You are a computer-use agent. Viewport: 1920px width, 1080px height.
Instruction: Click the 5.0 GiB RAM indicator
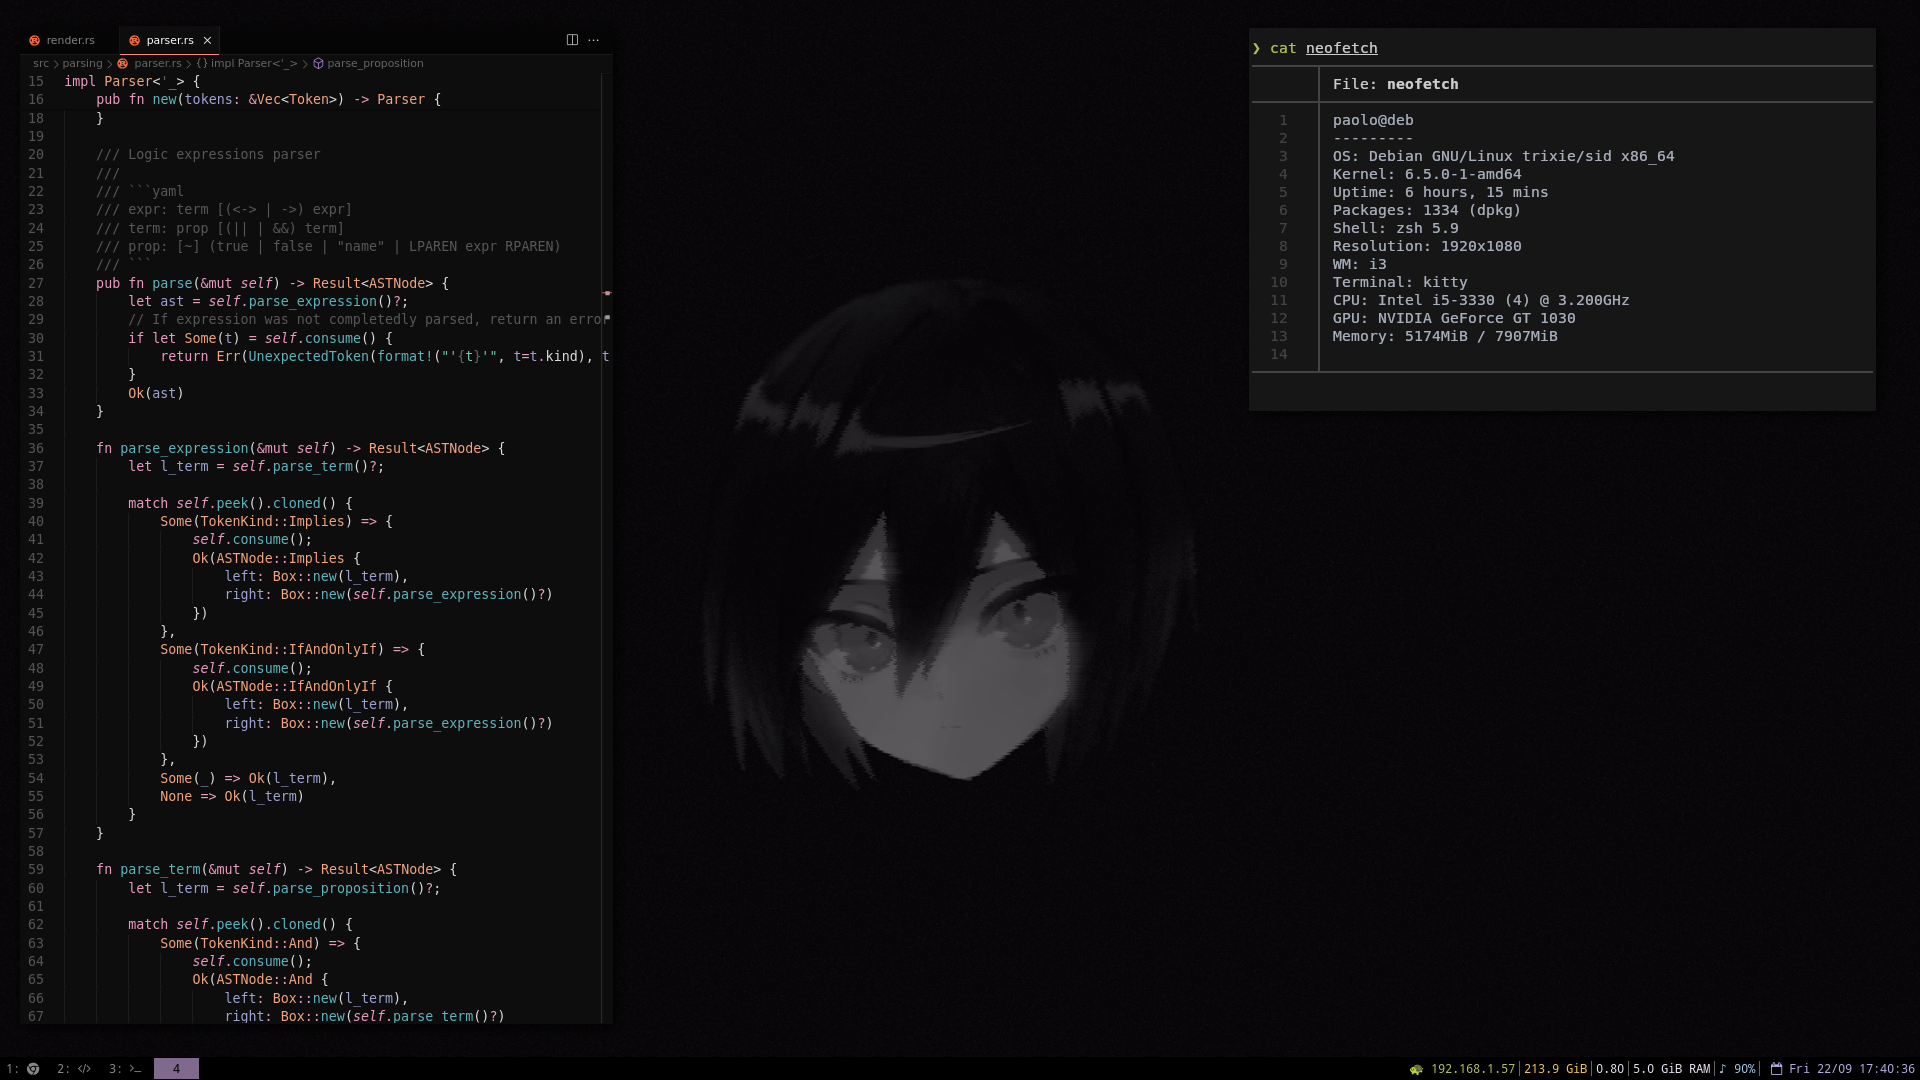(1671, 1069)
